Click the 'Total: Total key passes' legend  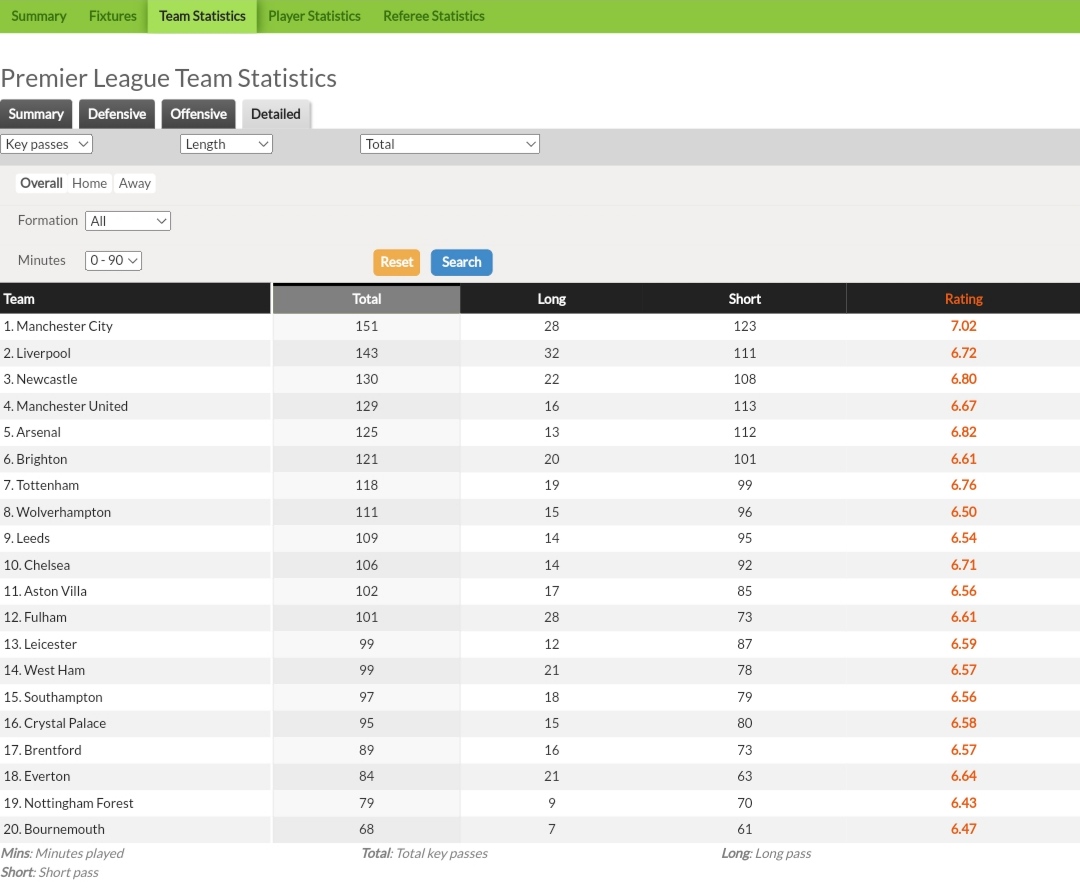point(424,854)
